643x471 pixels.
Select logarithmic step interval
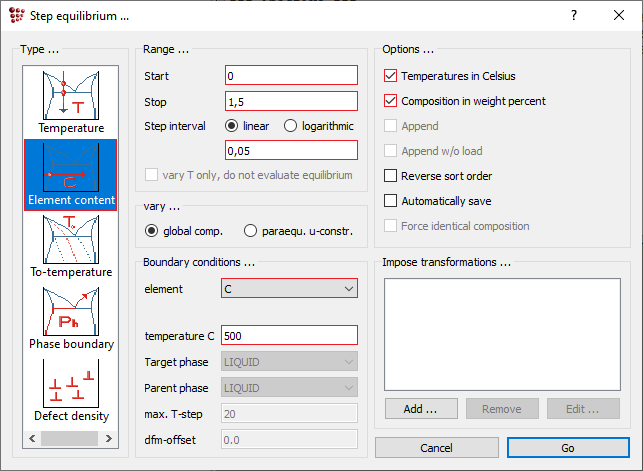291,126
